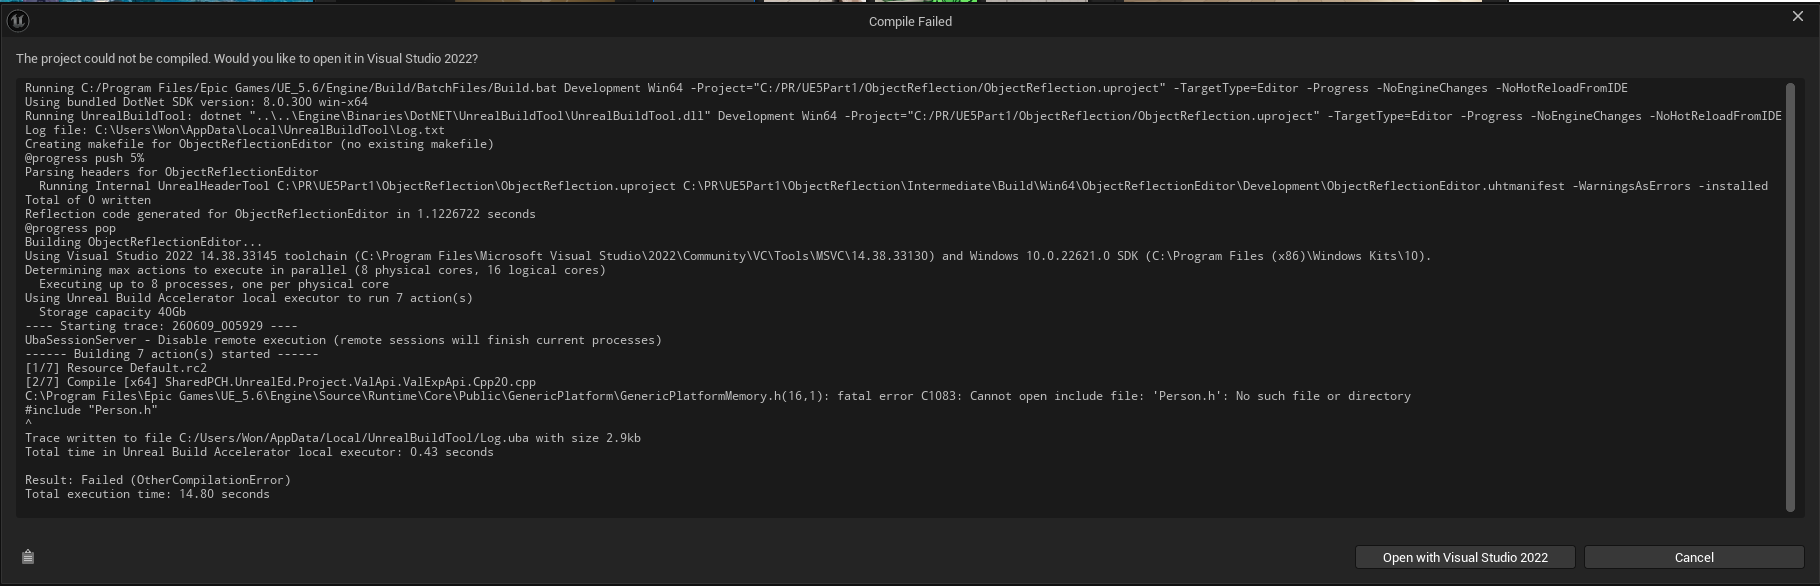Click '@progress push 5%' line

(x=84, y=158)
